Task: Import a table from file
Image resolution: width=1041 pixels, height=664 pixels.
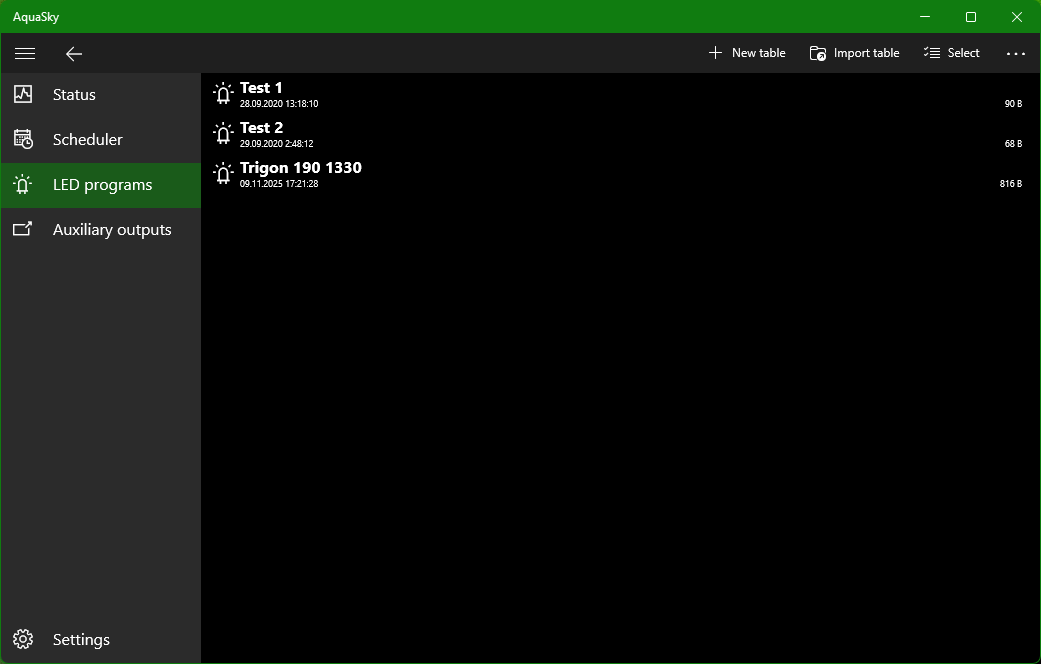Action: coord(854,53)
